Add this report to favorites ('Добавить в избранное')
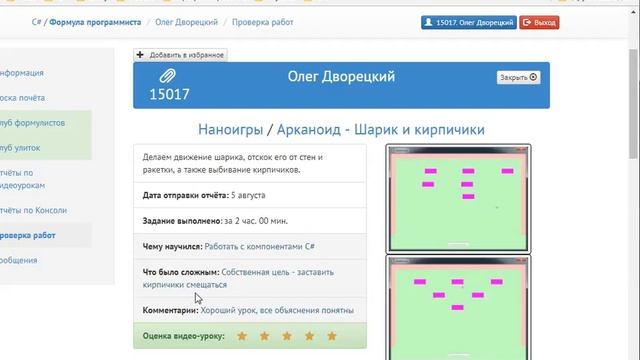 click(x=180, y=55)
